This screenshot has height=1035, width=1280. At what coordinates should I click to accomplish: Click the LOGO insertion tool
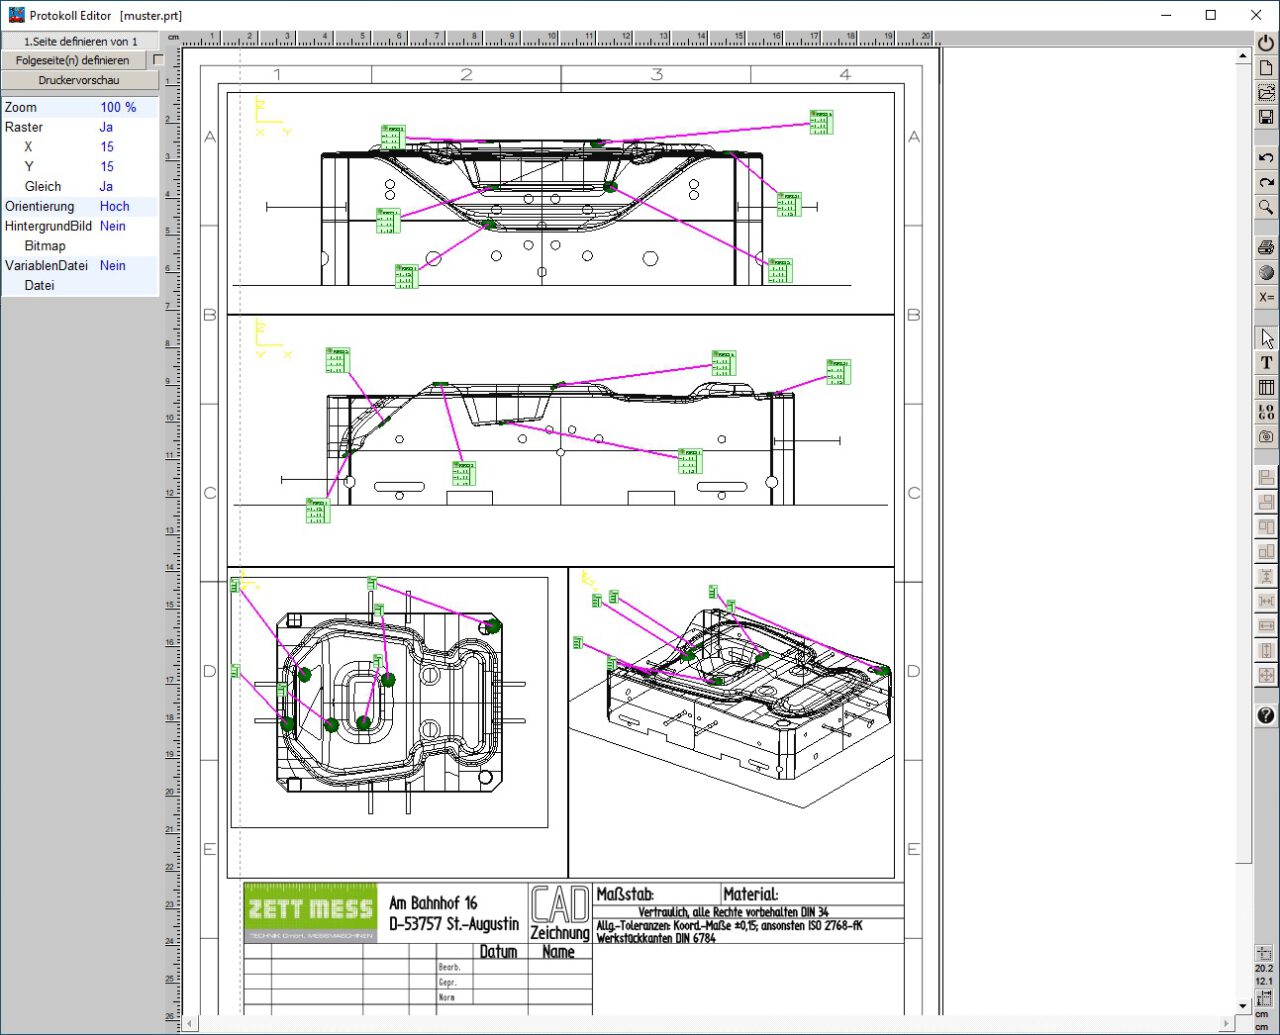pyautogui.click(x=1265, y=410)
